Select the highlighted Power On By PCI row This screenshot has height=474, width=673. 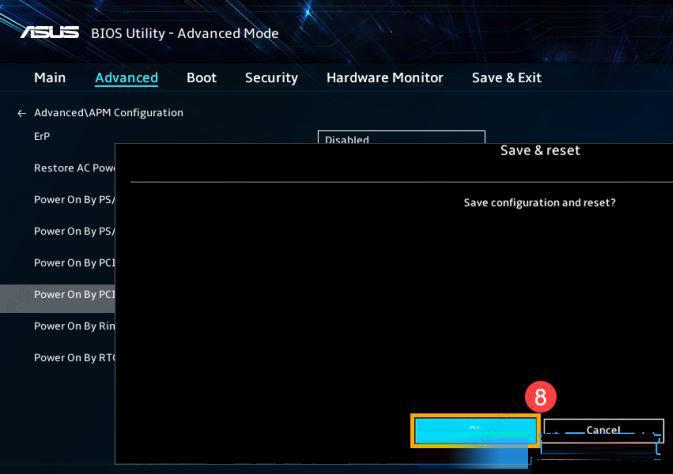pos(74,295)
